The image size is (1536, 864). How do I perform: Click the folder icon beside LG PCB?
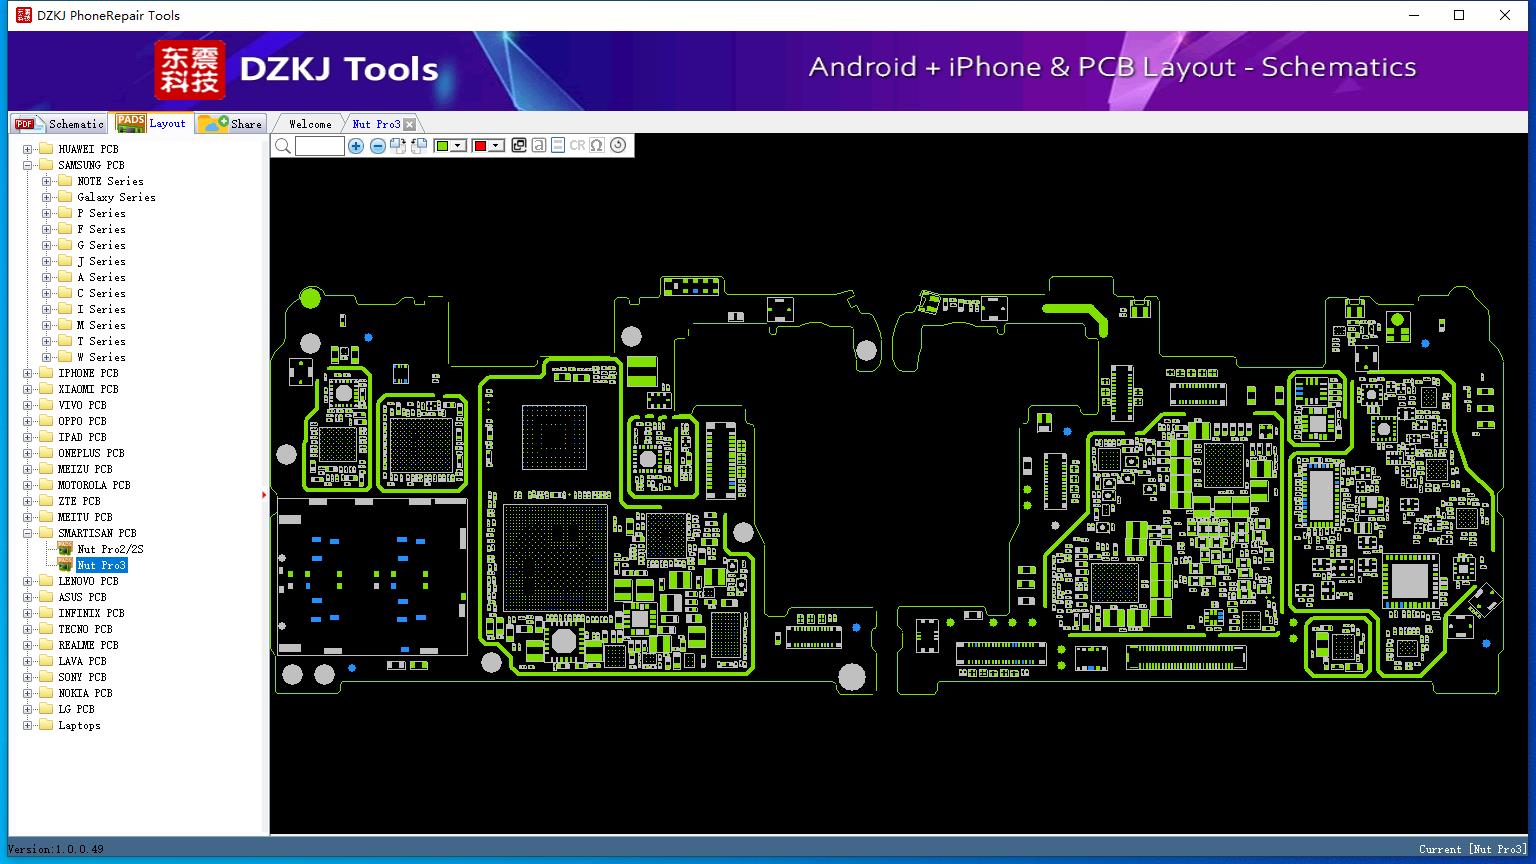46,709
